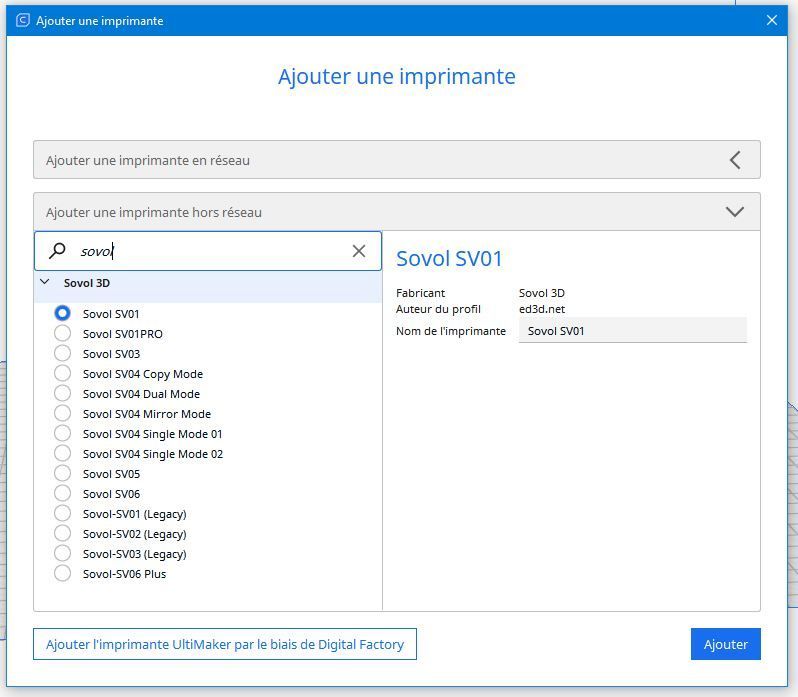
Task: Add UltiMaker printer via Digital Factory
Action: pos(225,644)
